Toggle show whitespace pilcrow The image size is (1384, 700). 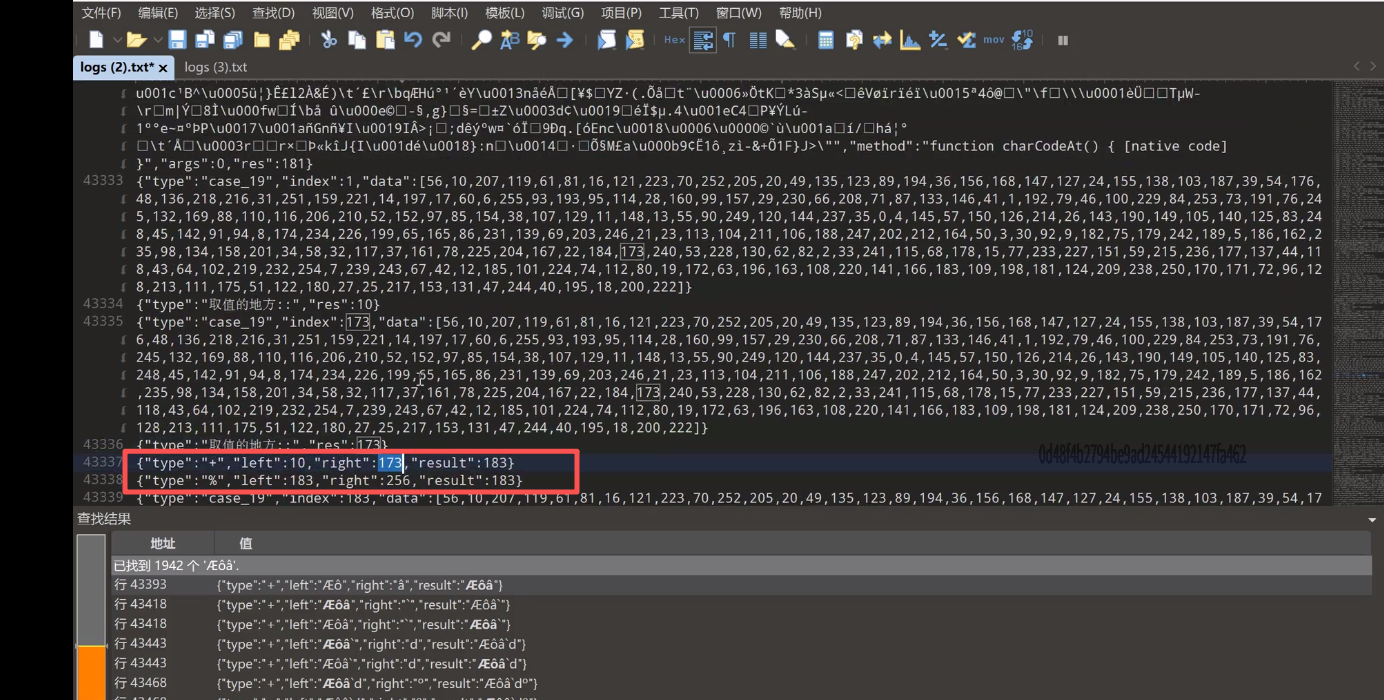pos(730,40)
